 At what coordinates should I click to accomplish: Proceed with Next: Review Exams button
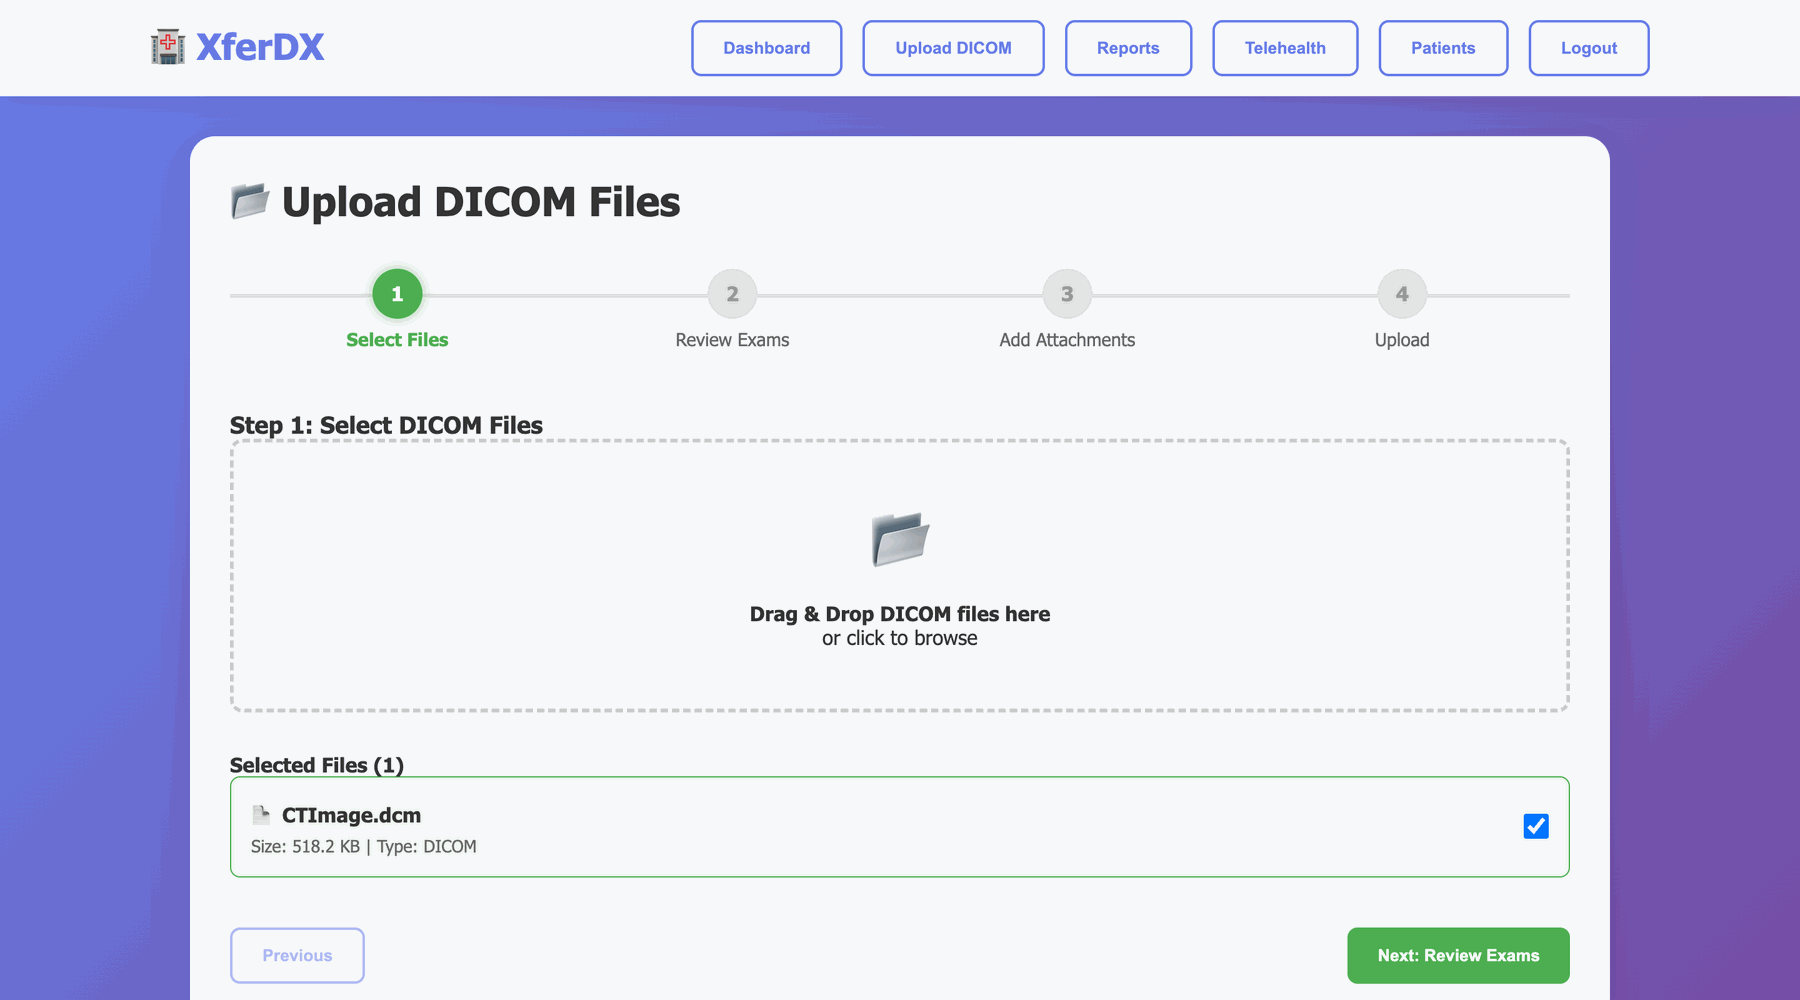pyautogui.click(x=1458, y=955)
